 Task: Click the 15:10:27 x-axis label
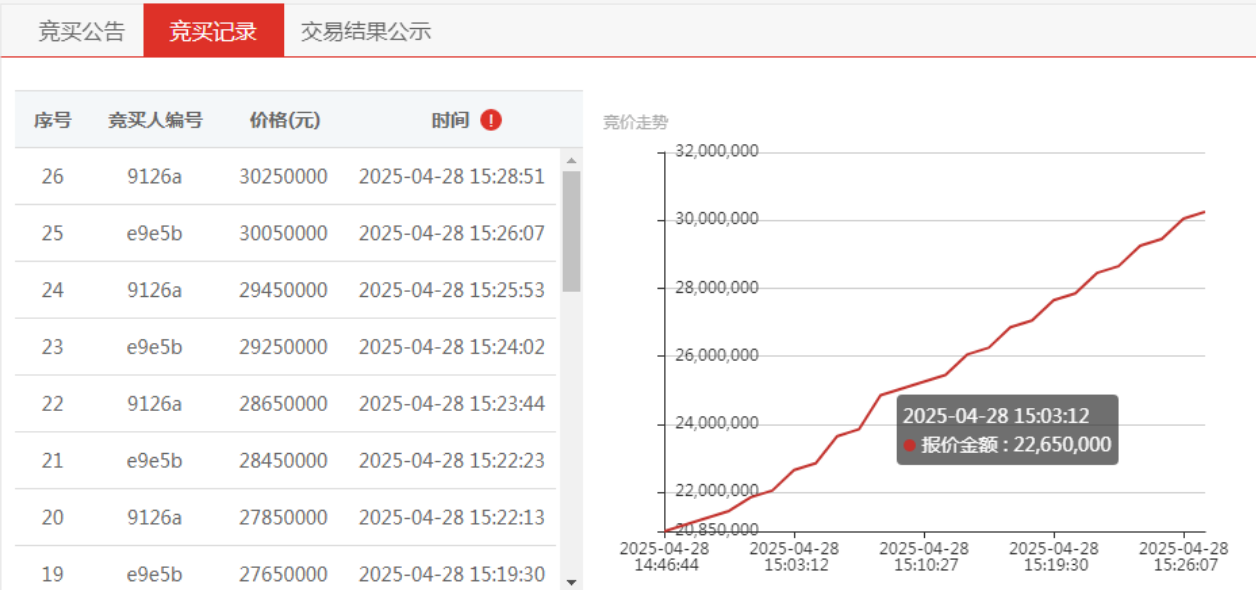[923, 557]
